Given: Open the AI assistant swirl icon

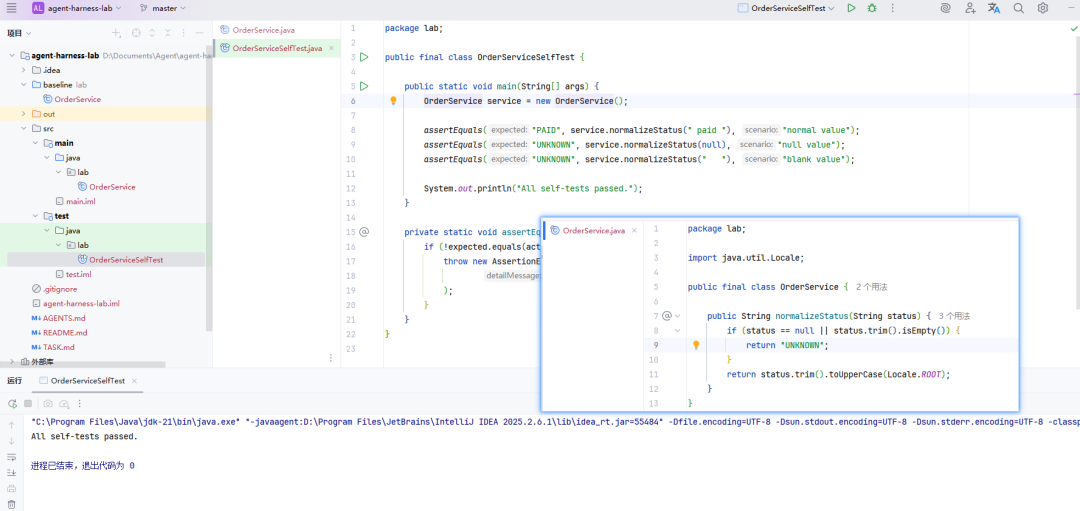Looking at the screenshot, I should [x=946, y=8].
